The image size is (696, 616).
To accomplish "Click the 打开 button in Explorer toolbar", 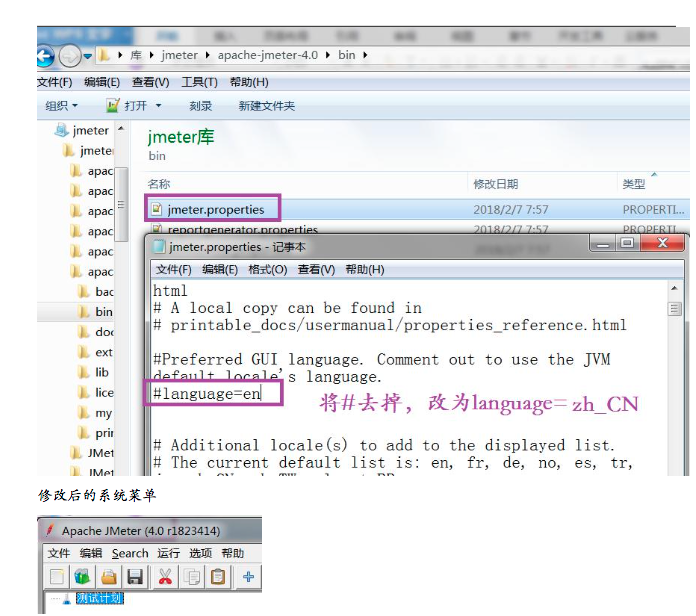I will (x=127, y=106).
